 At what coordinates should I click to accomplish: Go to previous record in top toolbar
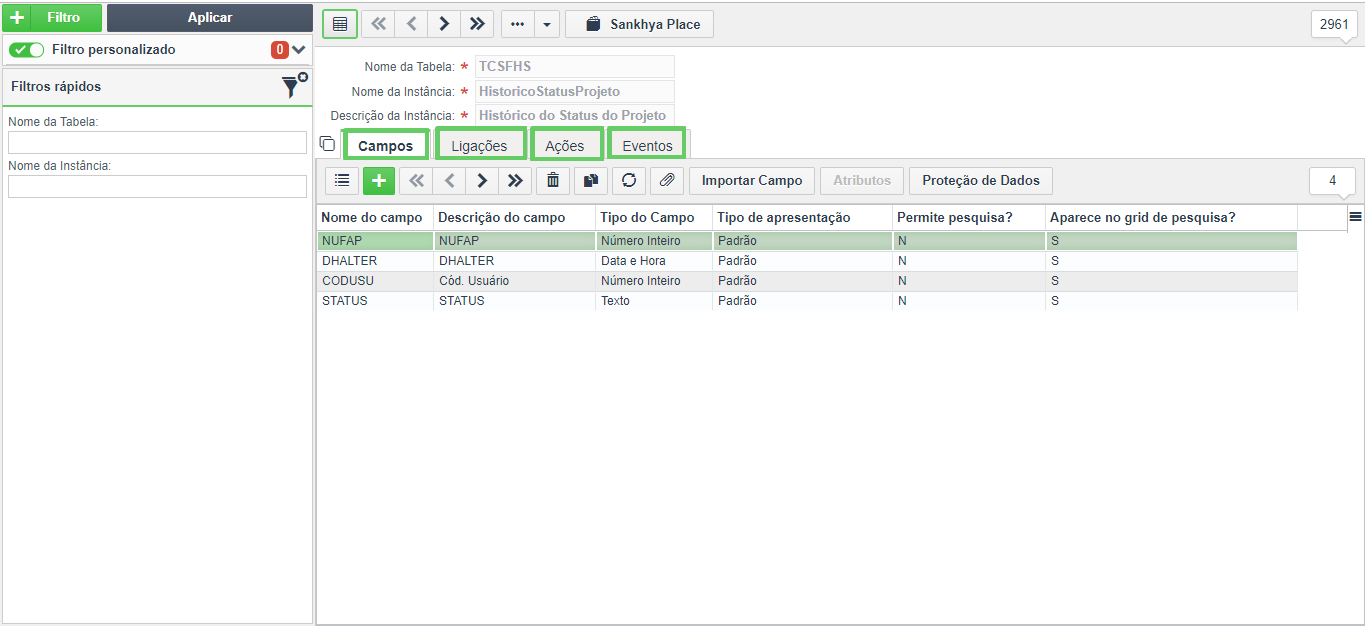[x=411, y=24]
